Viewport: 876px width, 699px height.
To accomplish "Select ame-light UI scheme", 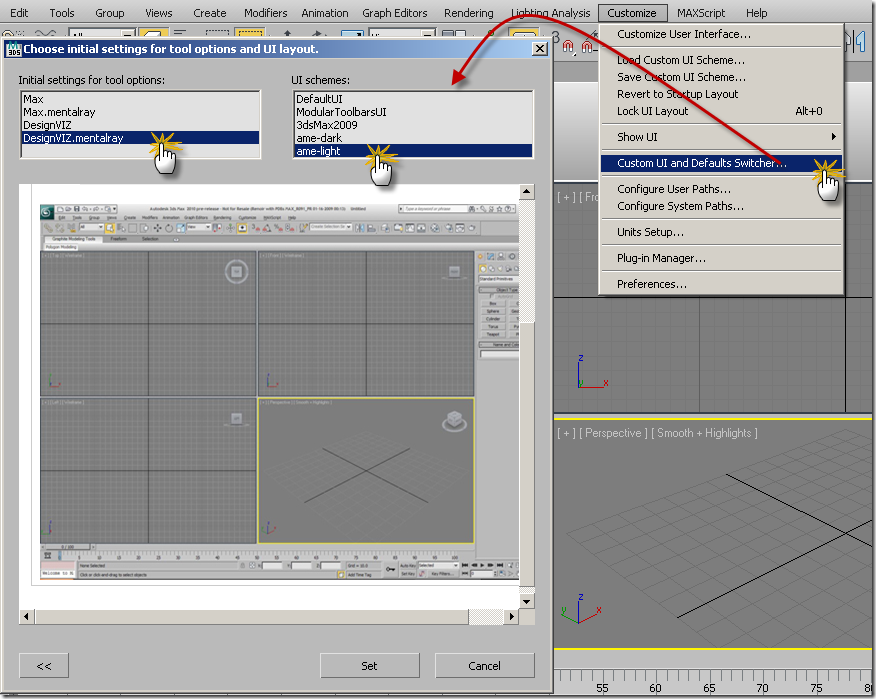I will [413, 151].
